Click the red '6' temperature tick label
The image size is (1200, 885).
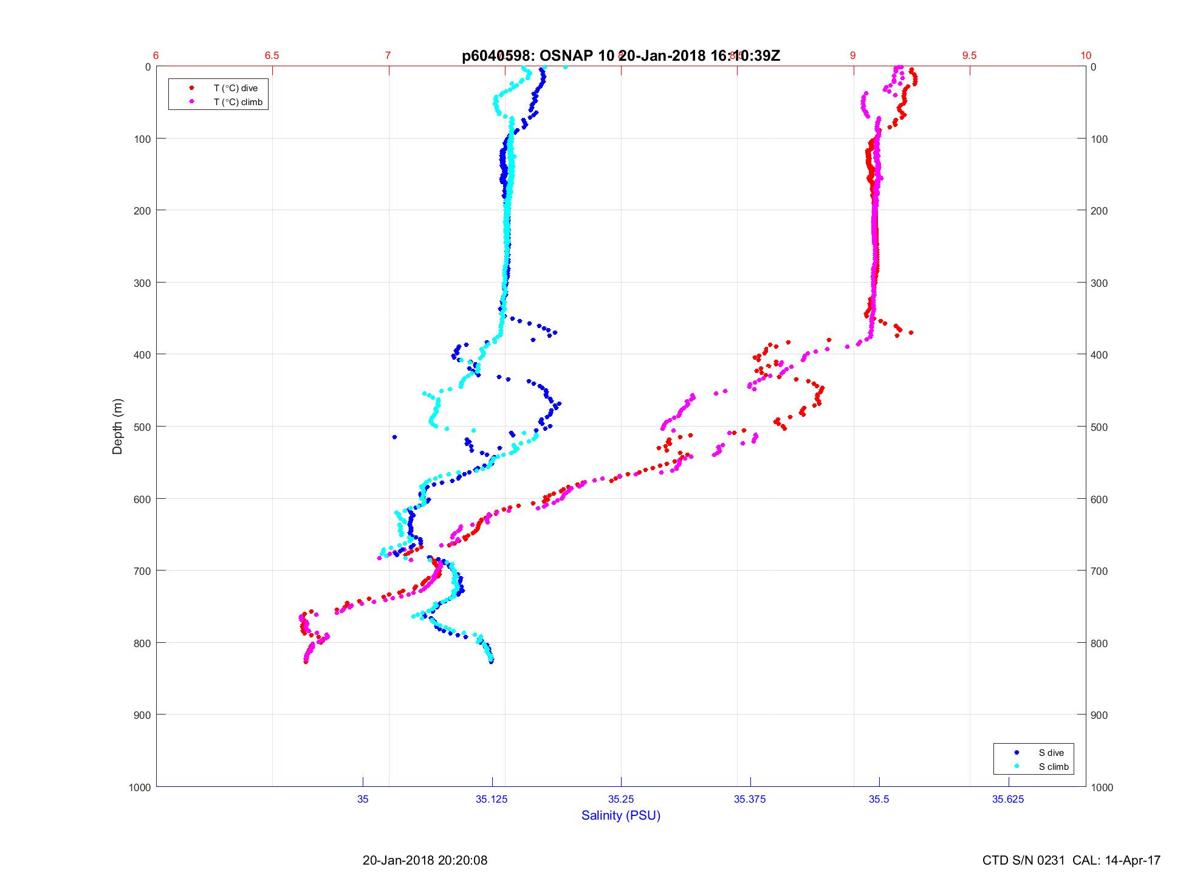click(156, 56)
